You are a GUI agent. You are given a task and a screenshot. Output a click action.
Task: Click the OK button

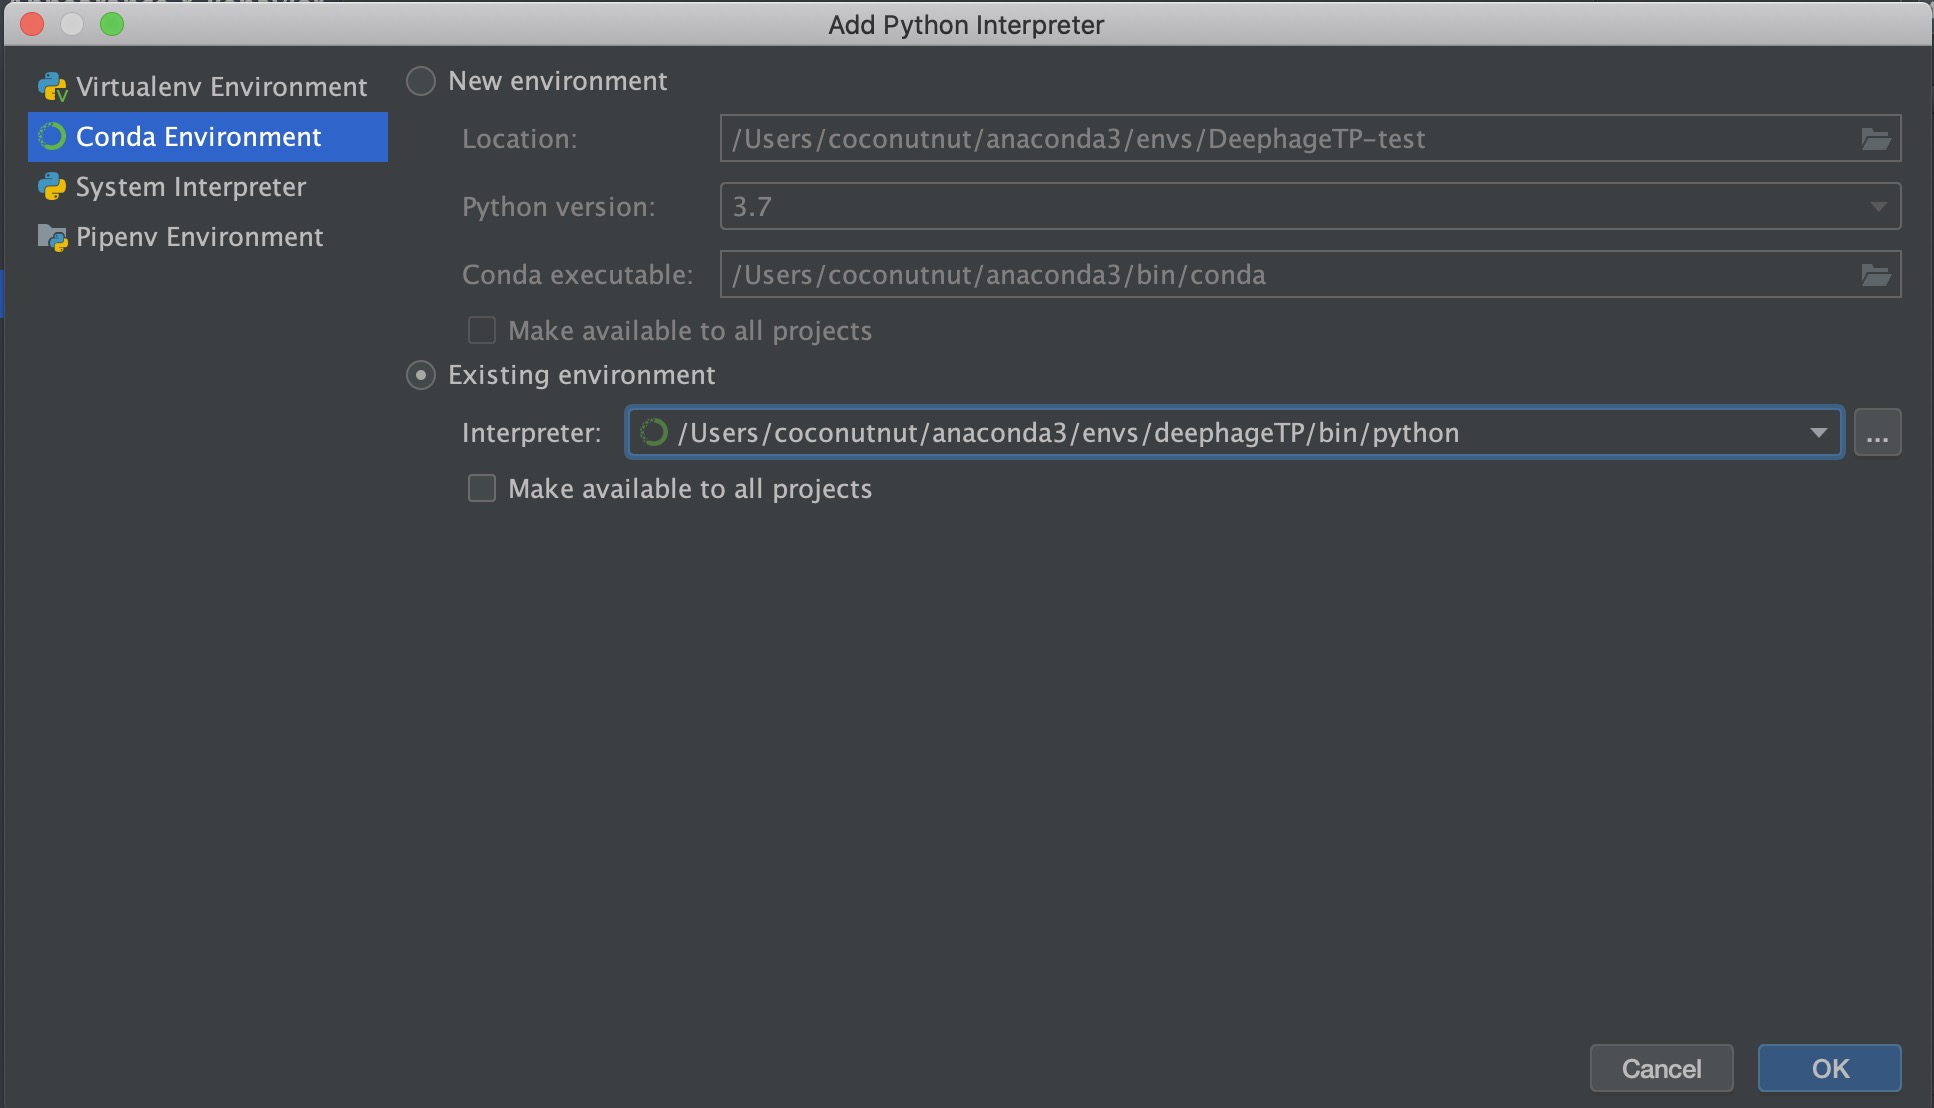click(1829, 1068)
